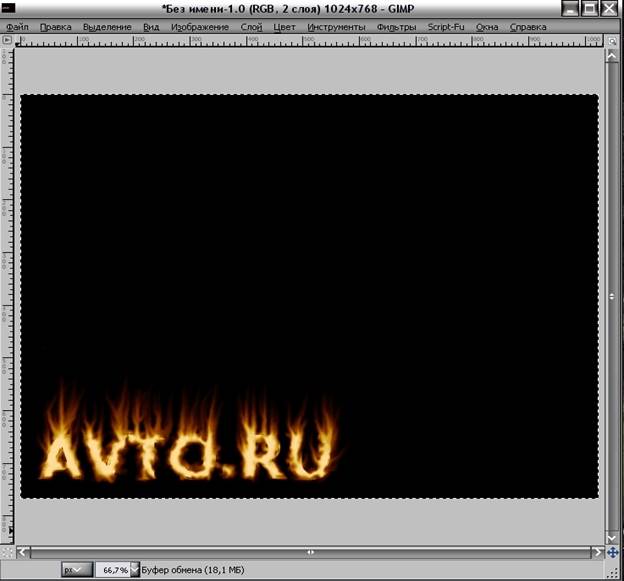Open the Правка menu
This screenshot has height=581, width=624.
pyautogui.click(x=56, y=27)
